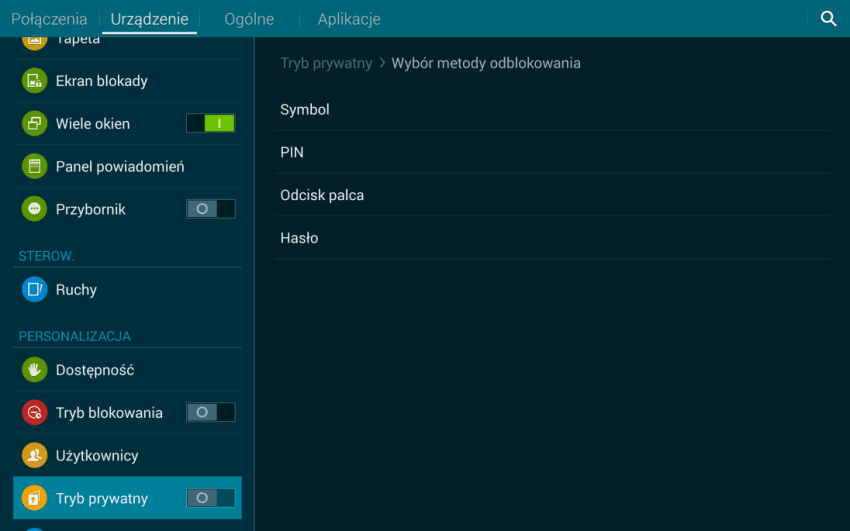Enable the Tryb blokowania switch

(x=211, y=413)
